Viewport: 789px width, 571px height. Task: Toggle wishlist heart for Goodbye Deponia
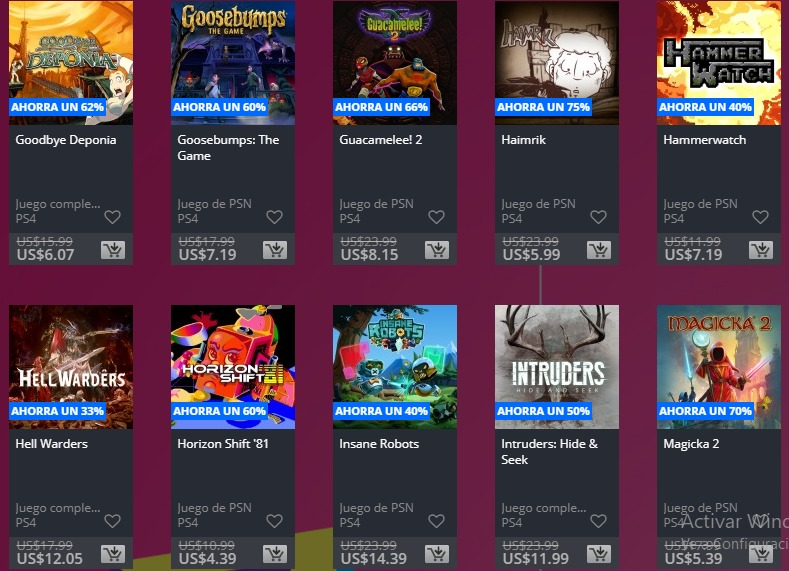tap(113, 217)
